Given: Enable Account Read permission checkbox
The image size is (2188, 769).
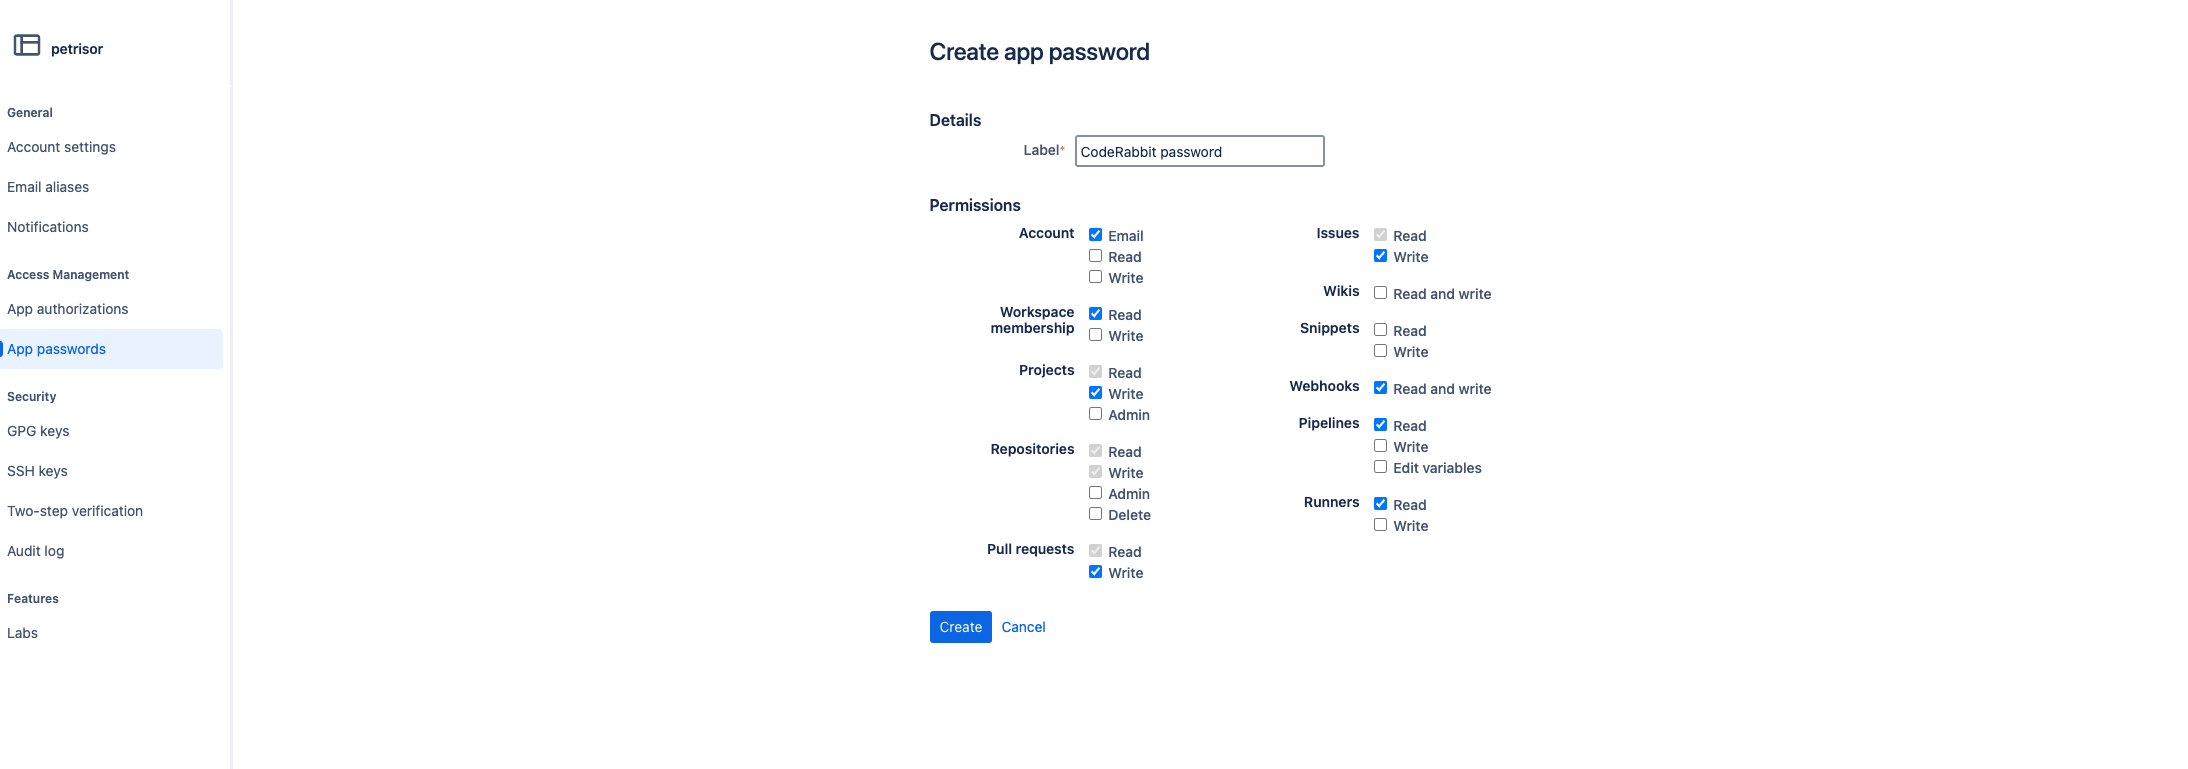Looking at the screenshot, I should 1096,256.
